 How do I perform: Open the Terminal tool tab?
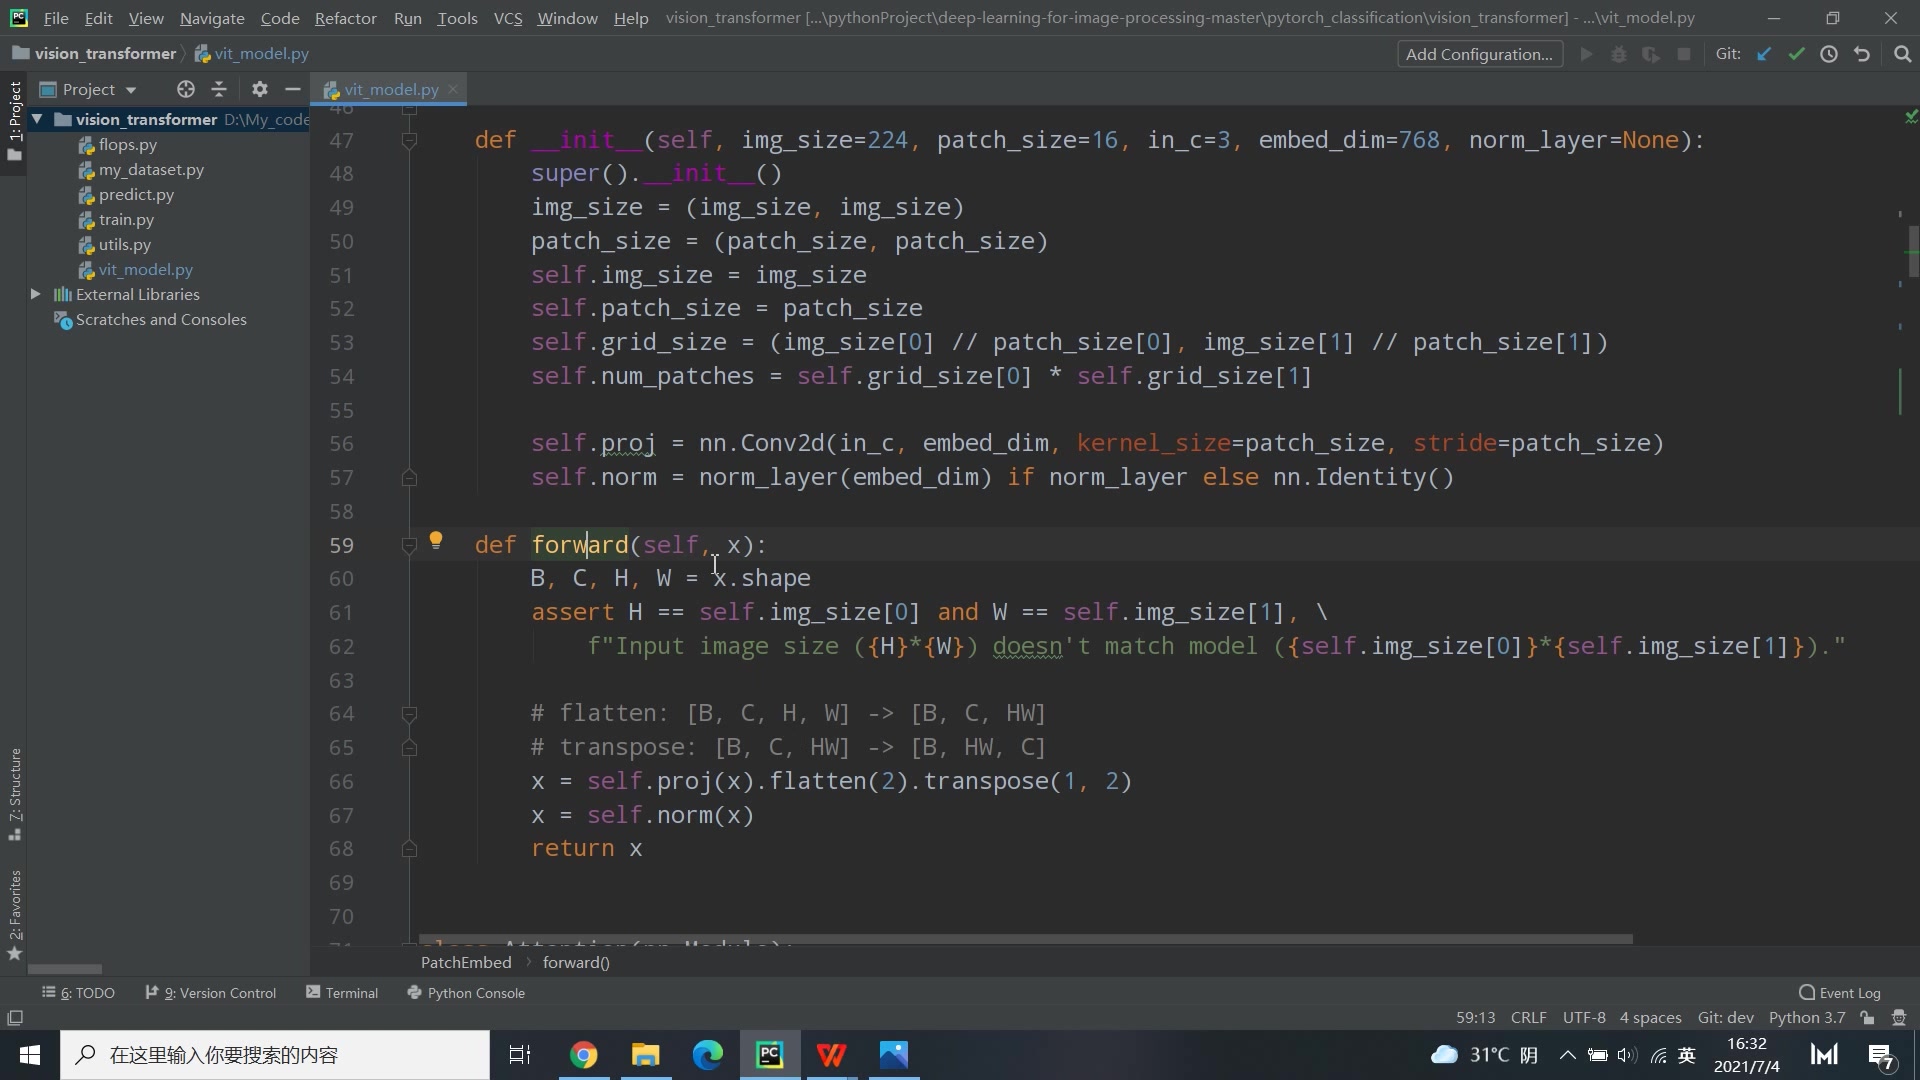coord(342,993)
